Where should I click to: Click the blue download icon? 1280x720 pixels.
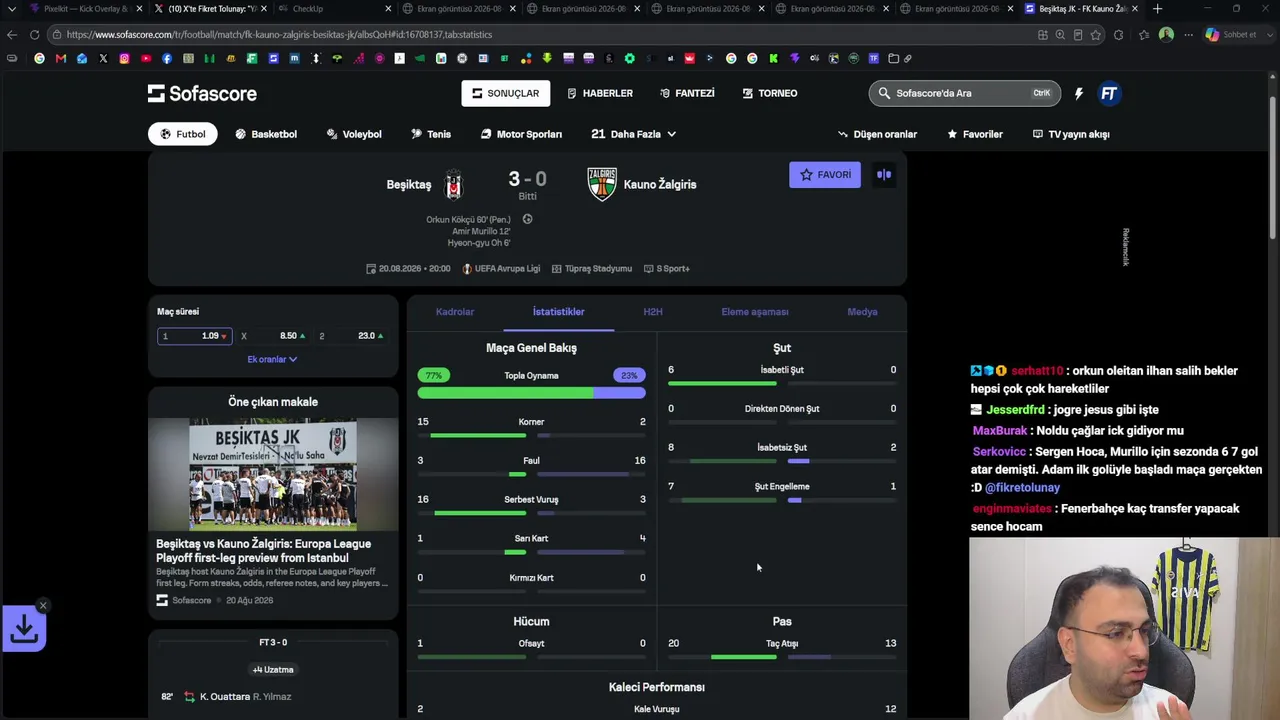(x=24, y=629)
